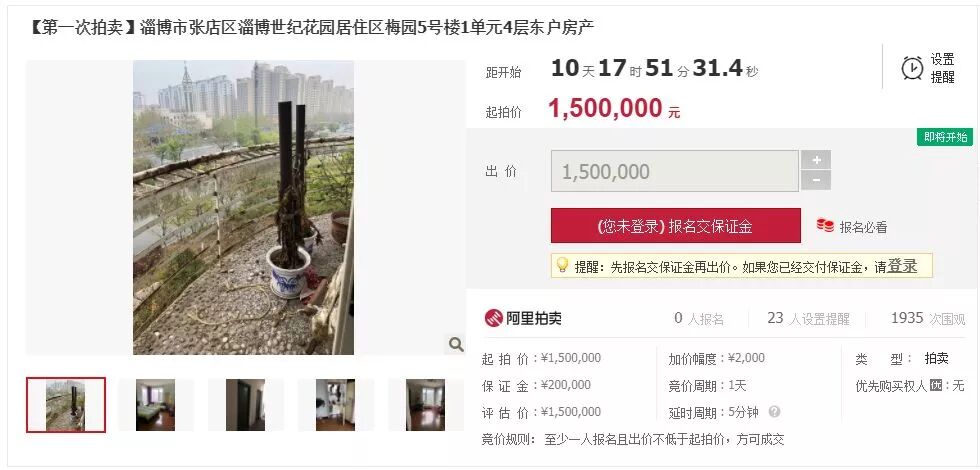Increase bid with the plus stepper
This screenshot has height=470, width=980.
[816, 160]
